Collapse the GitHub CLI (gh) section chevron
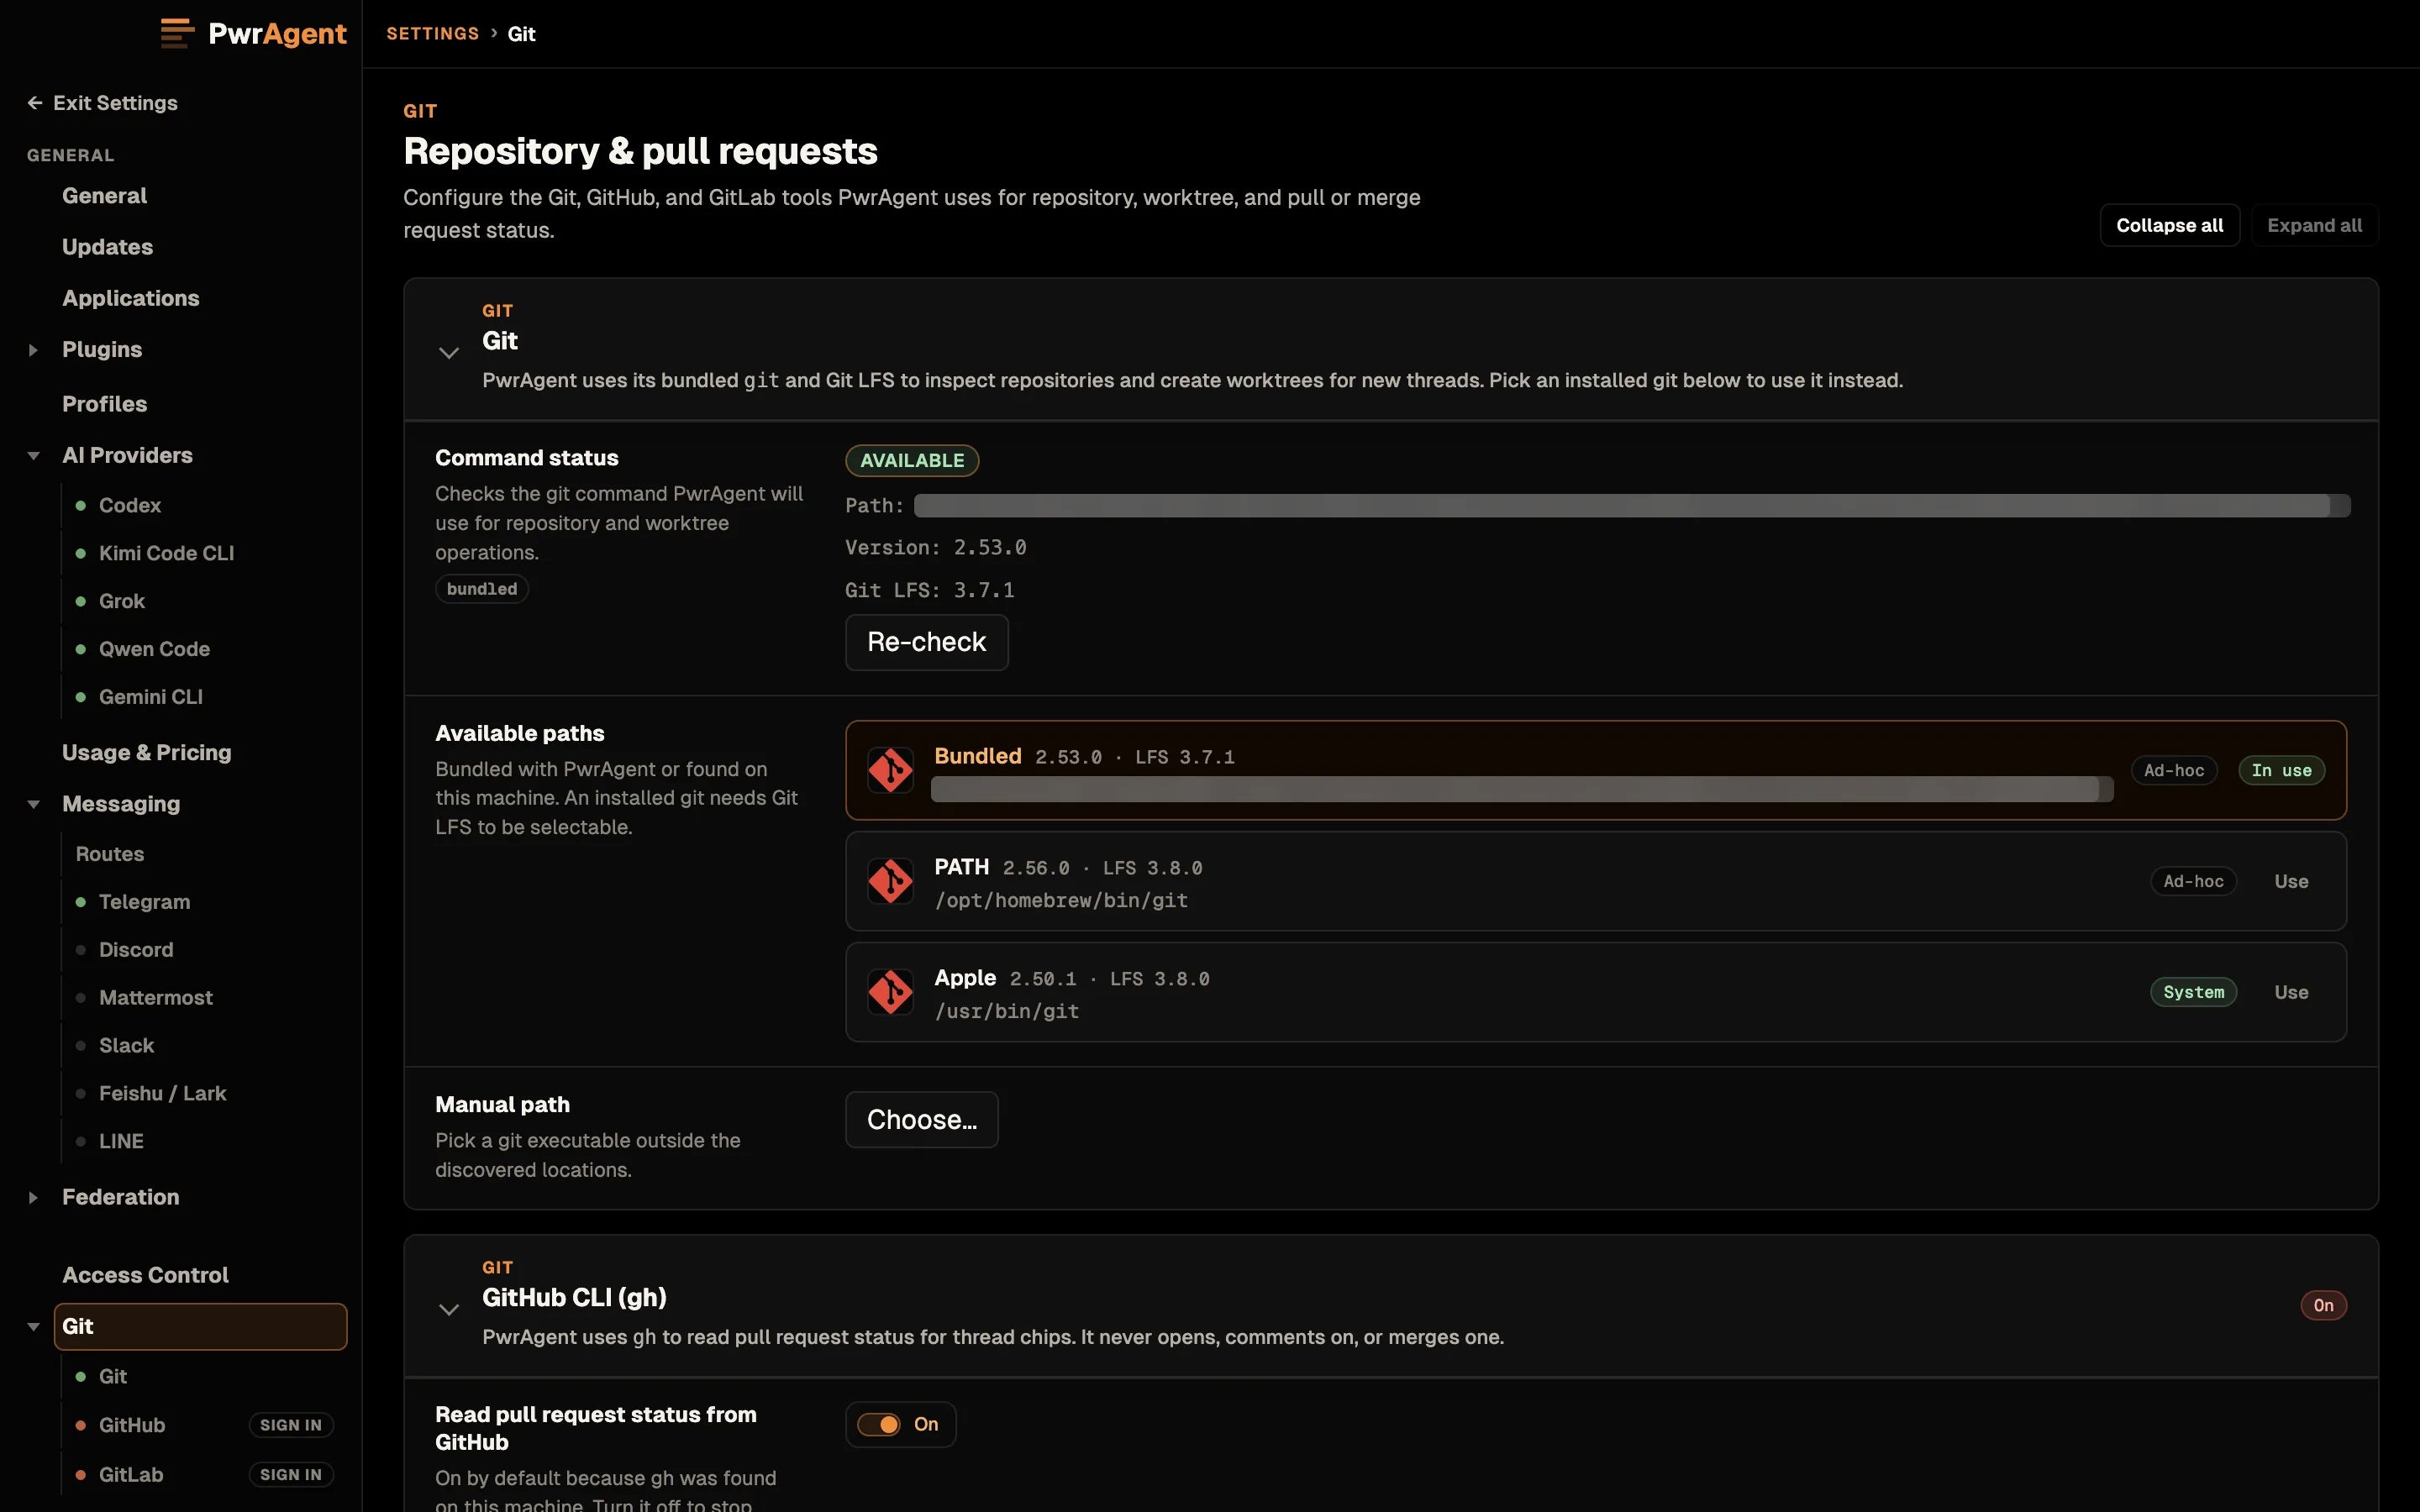The width and height of the screenshot is (2420, 1512). (x=449, y=1309)
